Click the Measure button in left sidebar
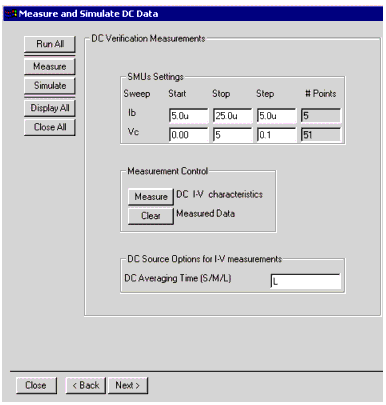The image size is (386, 405). pyautogui.click(x=50, y=66)
